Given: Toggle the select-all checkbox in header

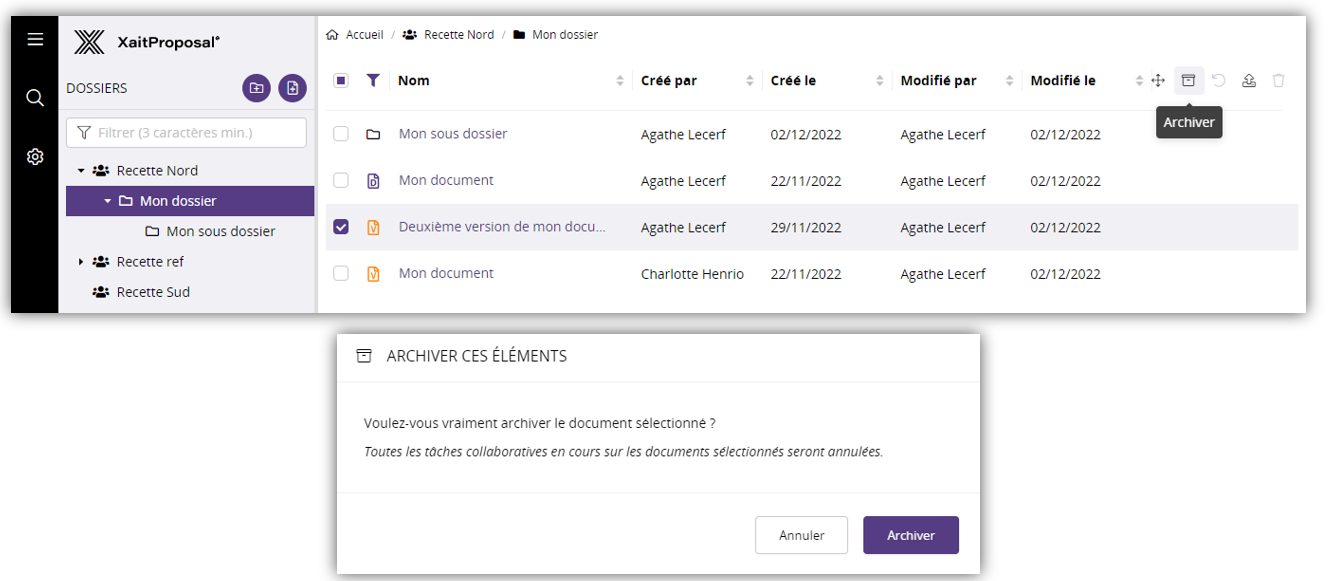Looking at the screenshot, I should [341, 81].
